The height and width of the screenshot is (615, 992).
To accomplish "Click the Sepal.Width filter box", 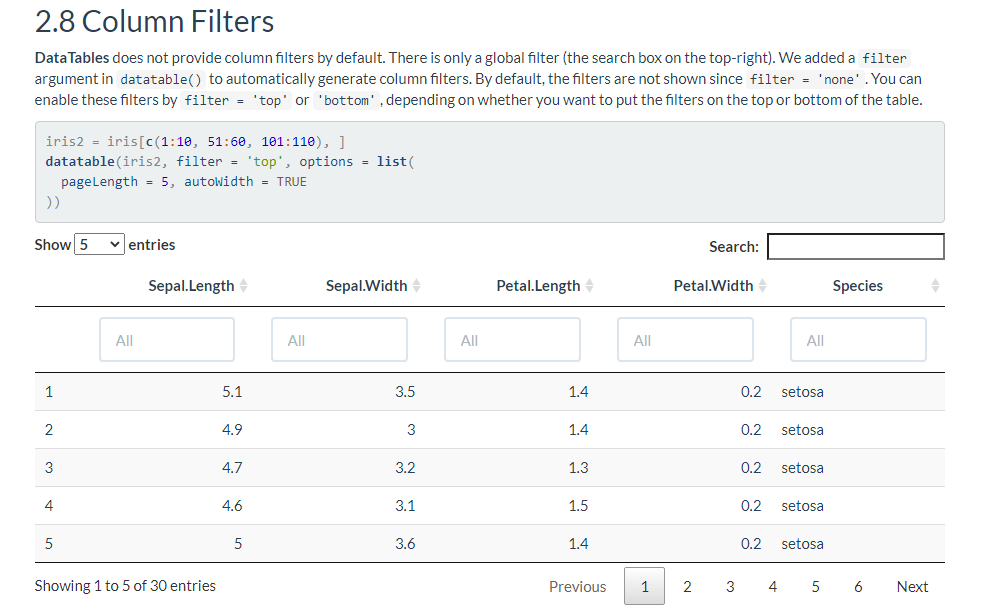I will tap(339, 340).
